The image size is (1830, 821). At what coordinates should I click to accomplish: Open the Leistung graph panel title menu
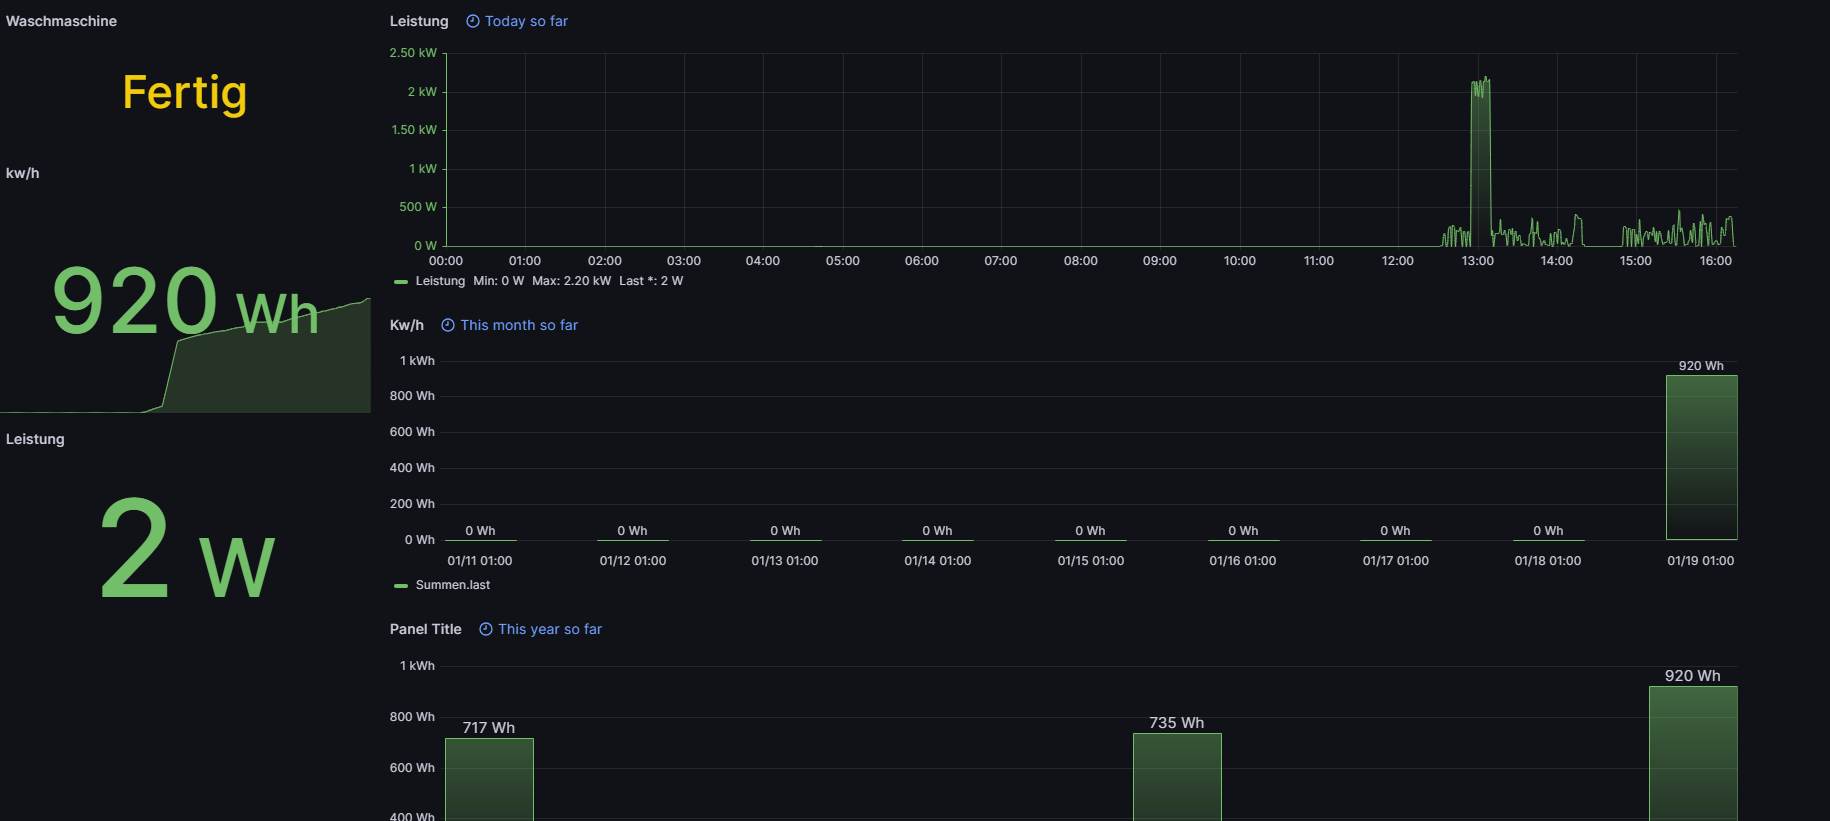click(x=419, y=21)
